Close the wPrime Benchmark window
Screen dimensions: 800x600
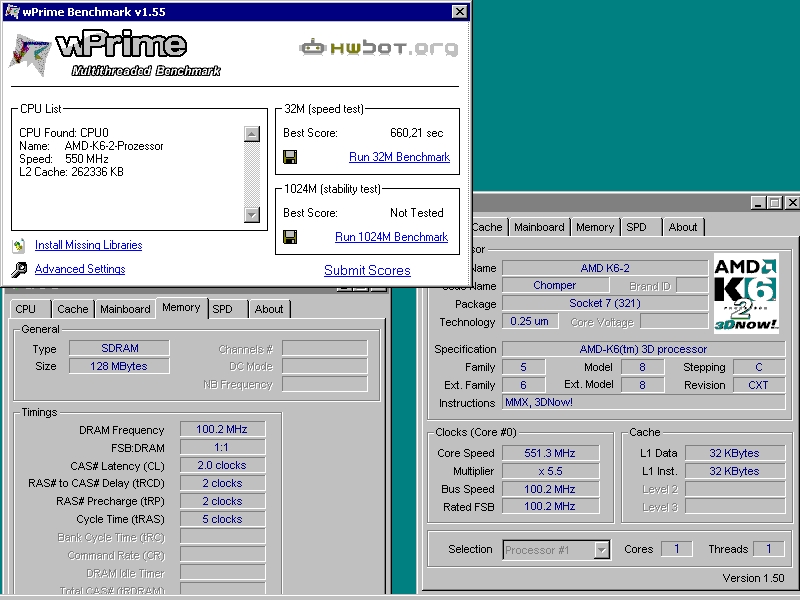click(460, 11)
